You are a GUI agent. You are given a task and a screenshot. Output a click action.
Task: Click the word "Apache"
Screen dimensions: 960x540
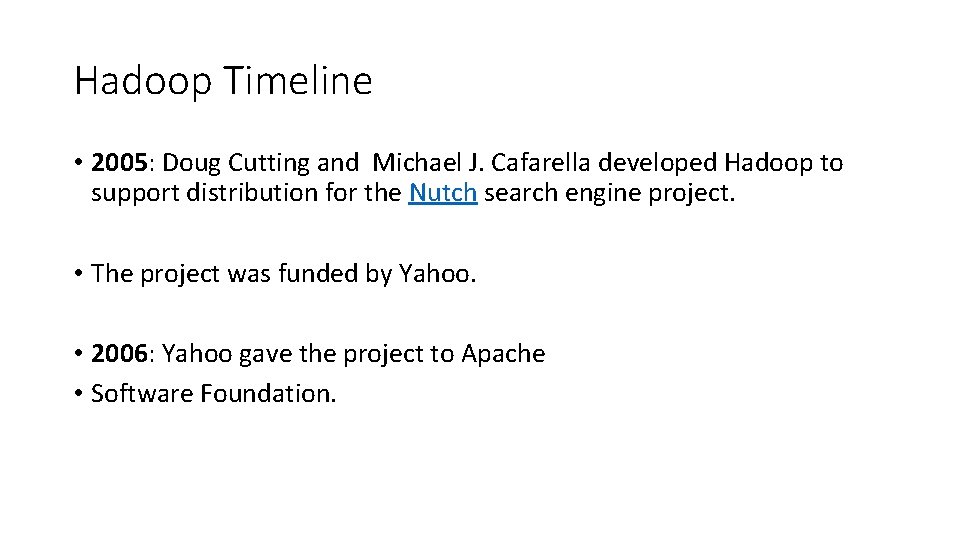[503, 354]
